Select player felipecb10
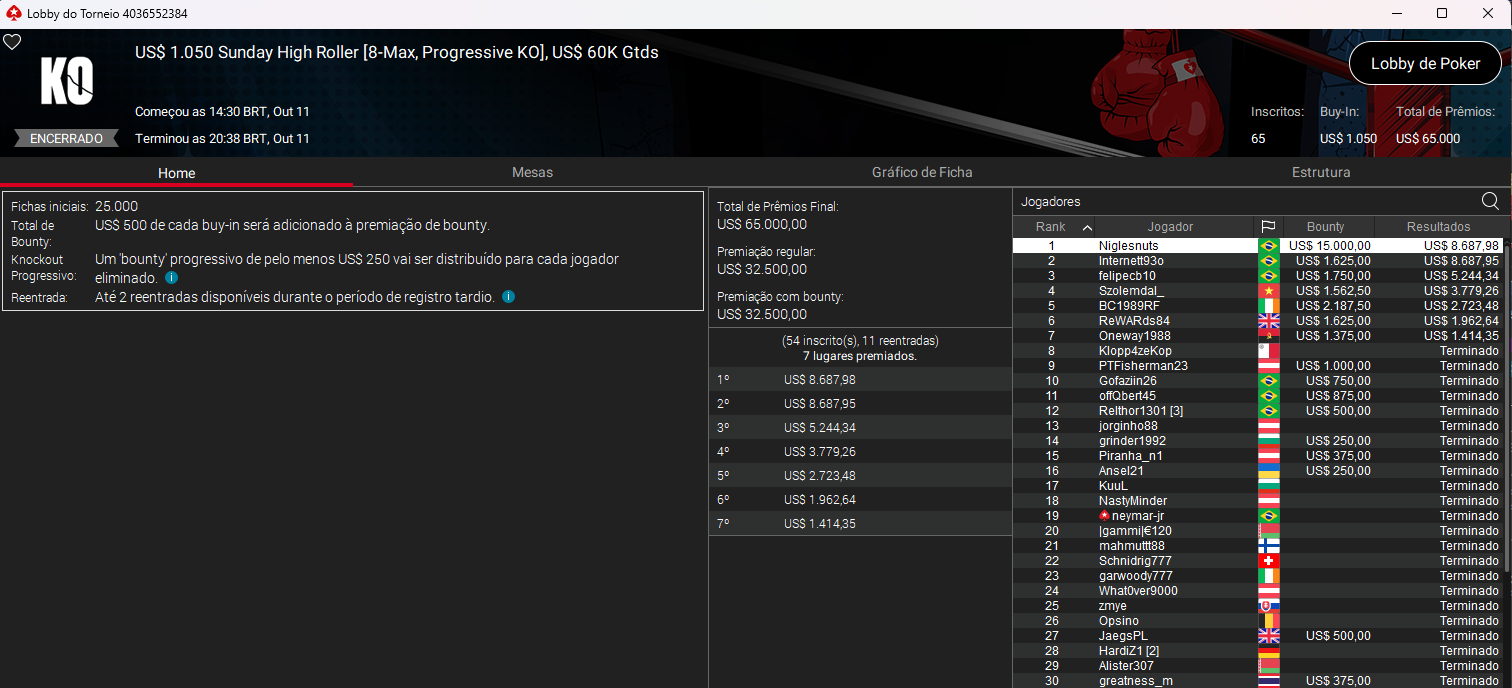1512x688 pixels. [x=1257, y=276]
